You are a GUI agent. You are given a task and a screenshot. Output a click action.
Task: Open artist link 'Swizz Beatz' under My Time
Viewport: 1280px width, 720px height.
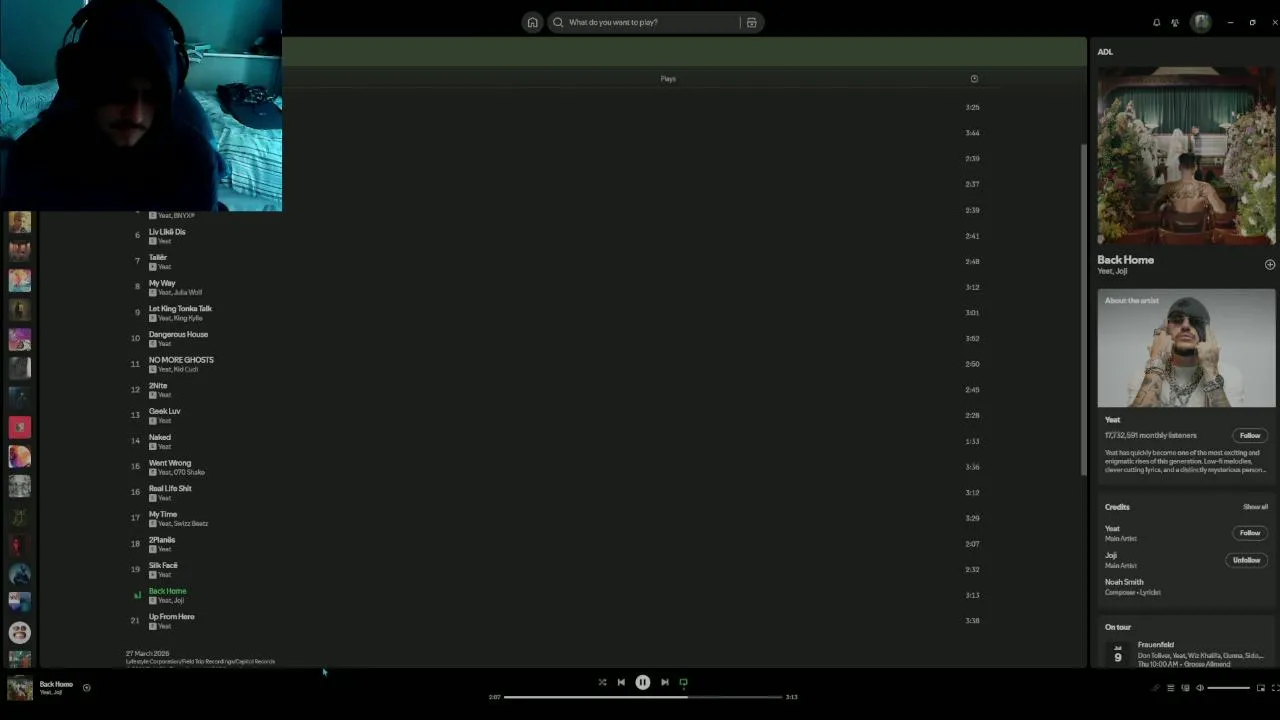[191, 524]
